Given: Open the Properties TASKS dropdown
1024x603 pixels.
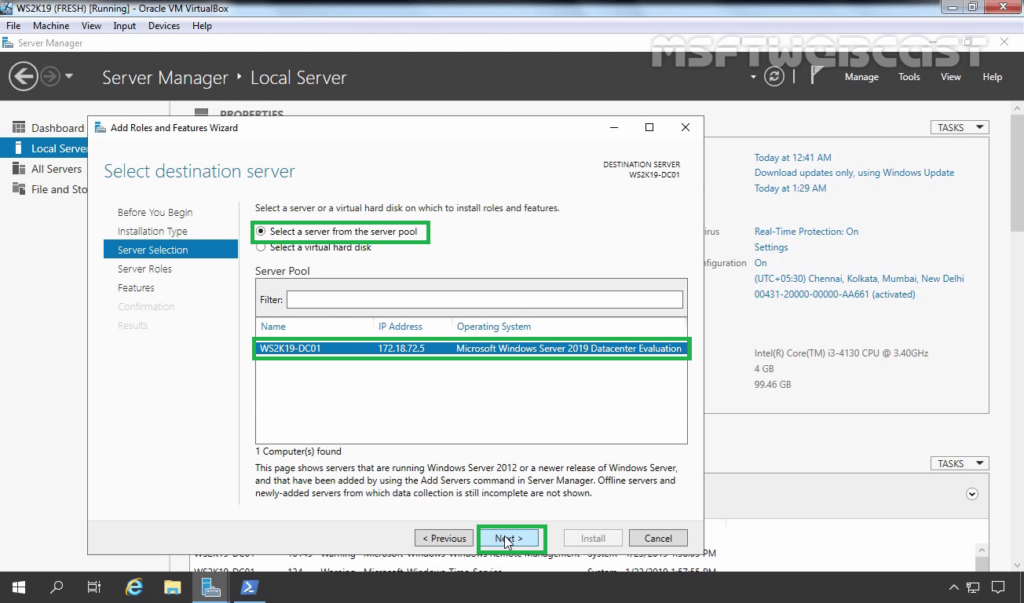Looking at the screenshot, I should (959, 127).
